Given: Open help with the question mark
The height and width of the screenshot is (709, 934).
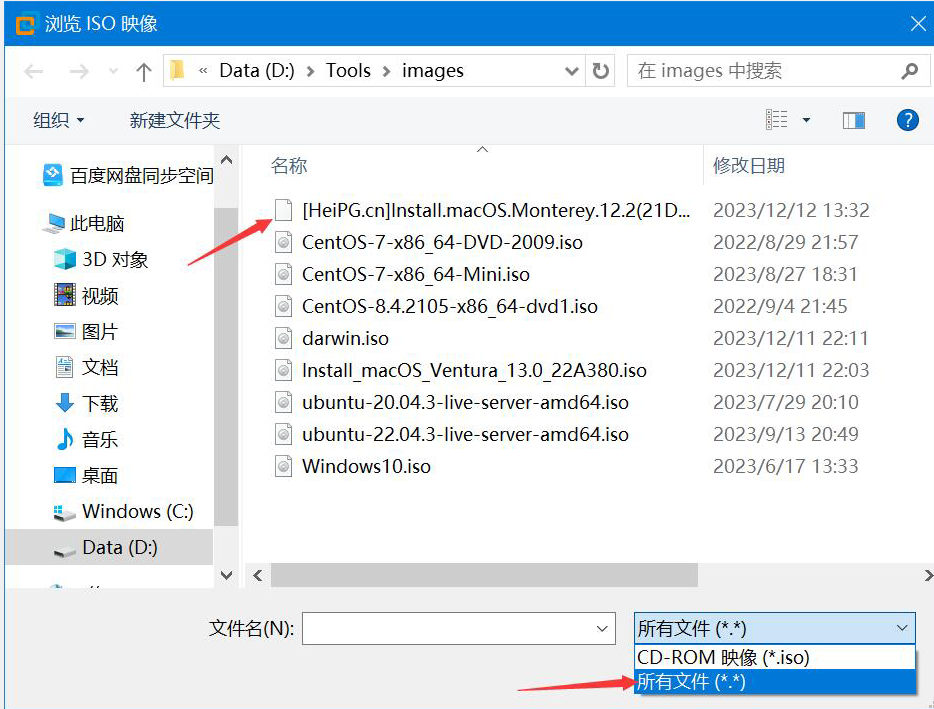Looking at the screenshot, I should [x=907, y=120].
